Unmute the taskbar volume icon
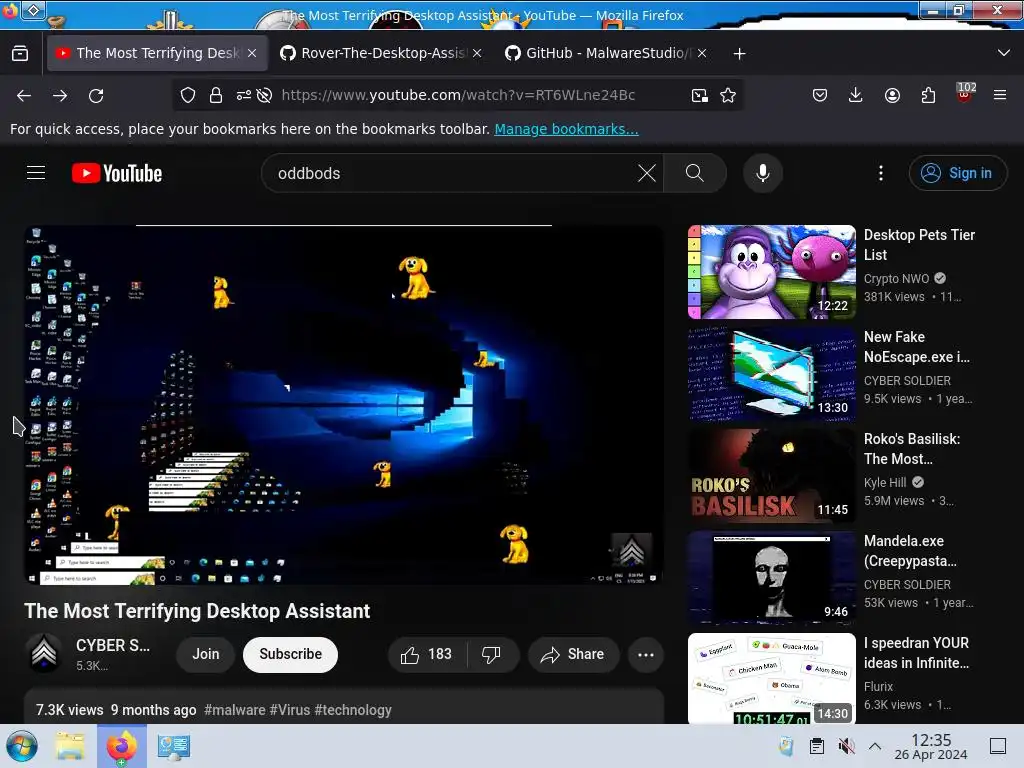 coord(846,746)
